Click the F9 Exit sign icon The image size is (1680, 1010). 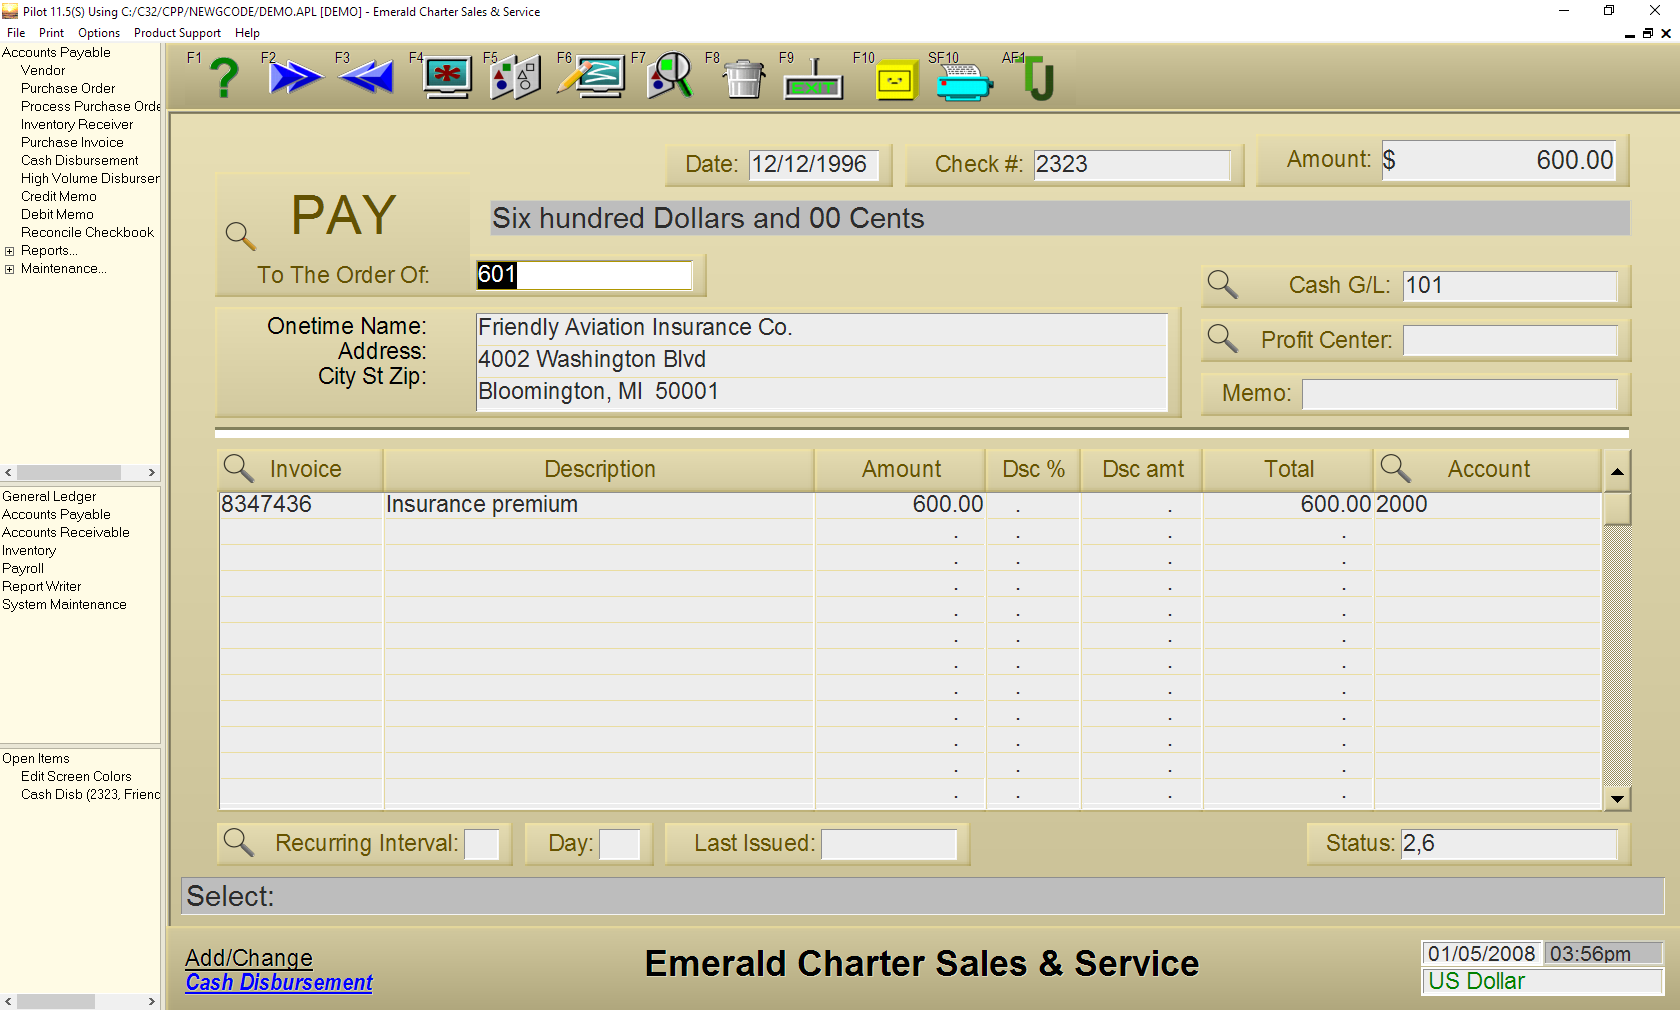click(x=813, y=80)
